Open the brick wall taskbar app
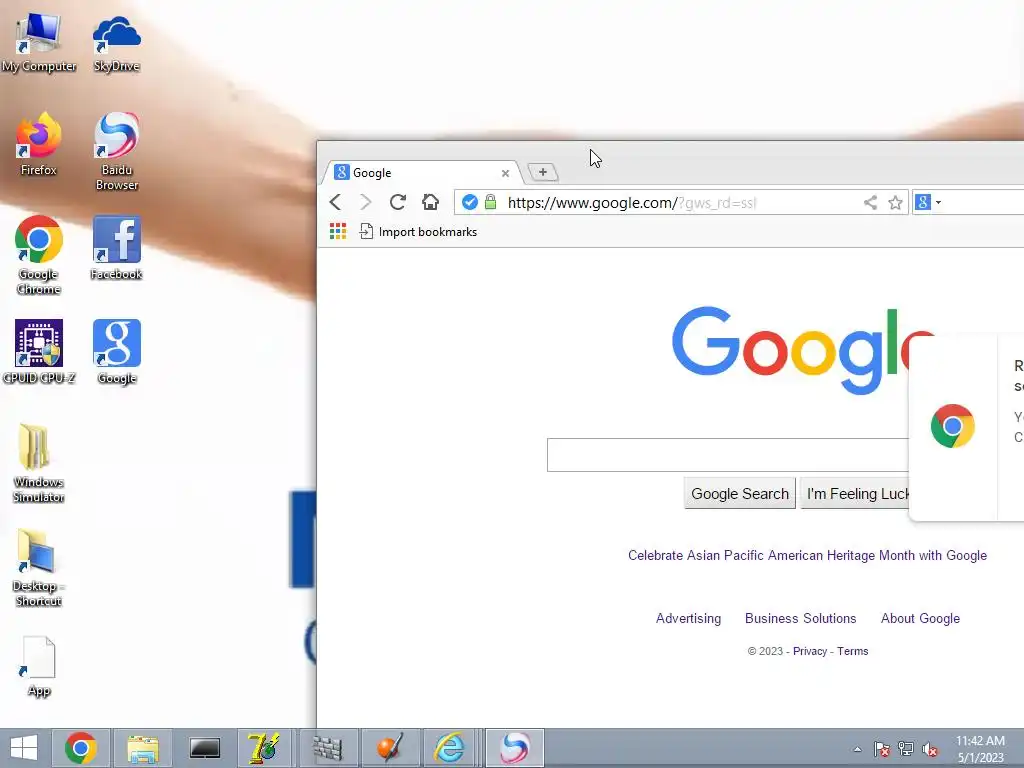1024x768 pixels. (x=327, y=748)
